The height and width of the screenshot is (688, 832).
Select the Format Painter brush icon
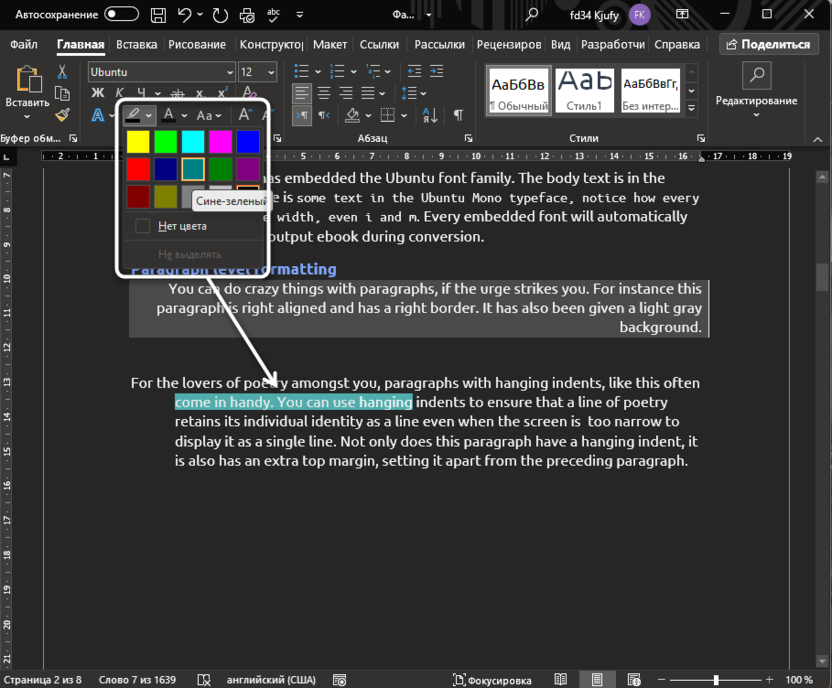click(x=61, y=113)
